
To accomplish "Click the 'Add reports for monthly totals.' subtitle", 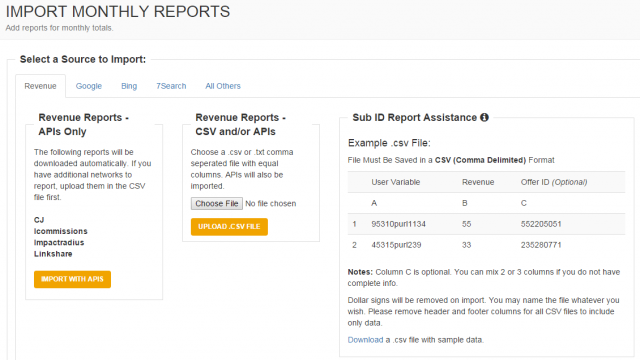I will point(59,28).
